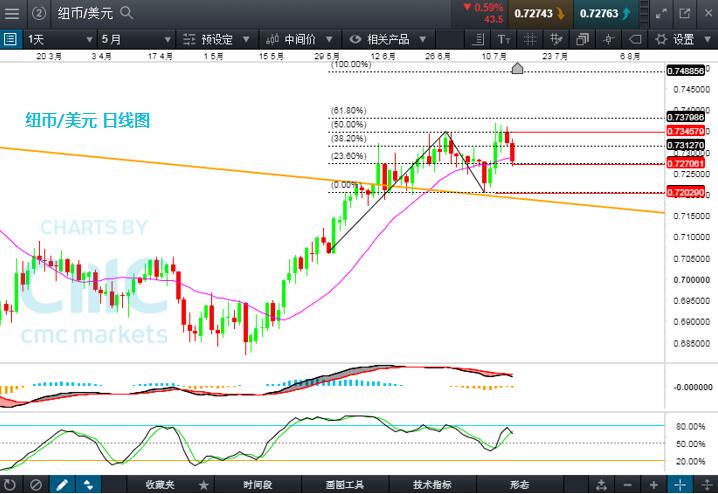718x494 pixels.
Task: Click the gray Fibonacci handle at 100% level
Action: [517, 68]
